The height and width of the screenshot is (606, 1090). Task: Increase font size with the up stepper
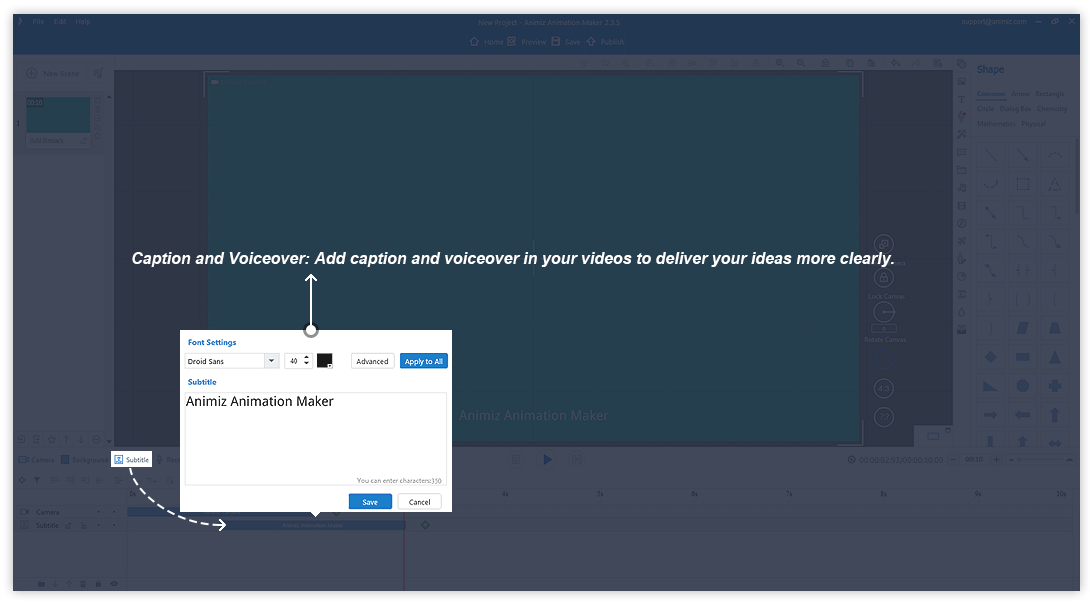(306, 357)
